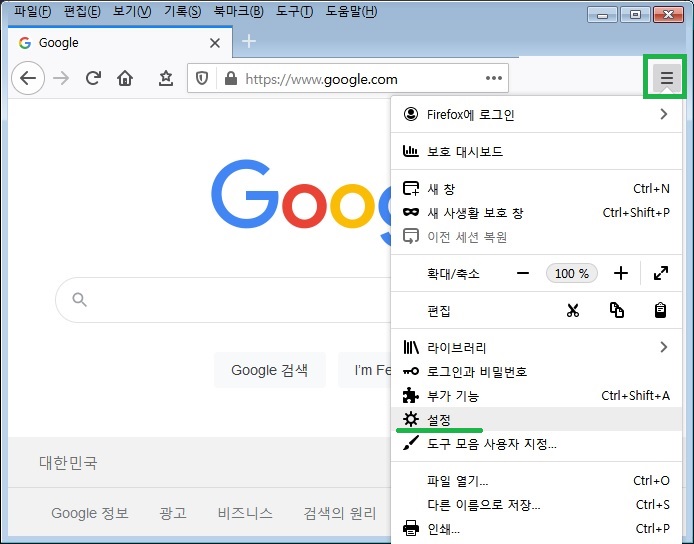
Task: Open 검색의 원리 footer link
Action: [x=339, y=513]
